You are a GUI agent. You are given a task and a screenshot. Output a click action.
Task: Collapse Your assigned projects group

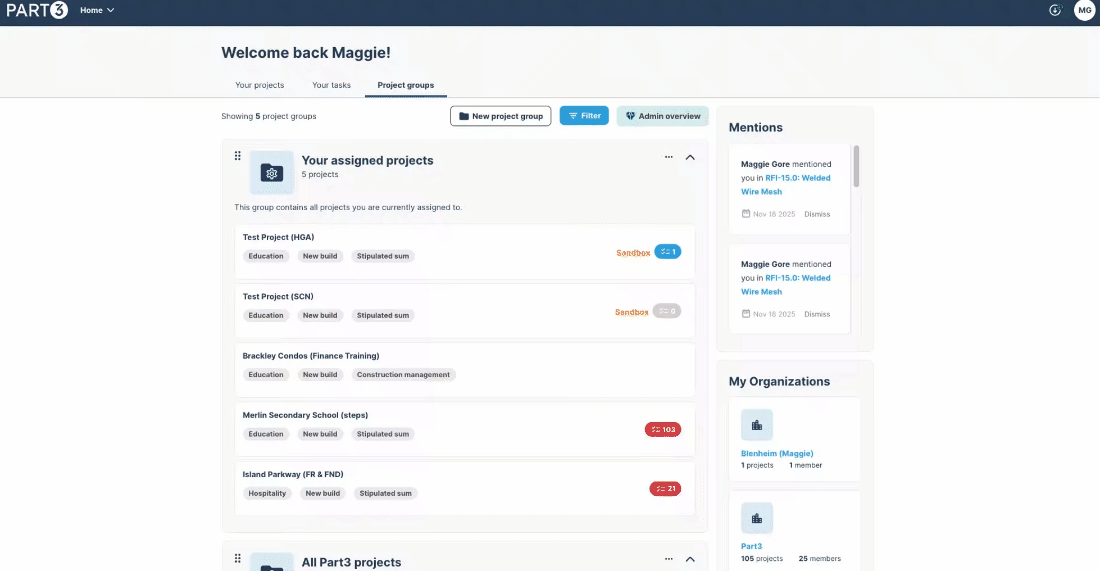pyautogui.click(x=690, y=157)
